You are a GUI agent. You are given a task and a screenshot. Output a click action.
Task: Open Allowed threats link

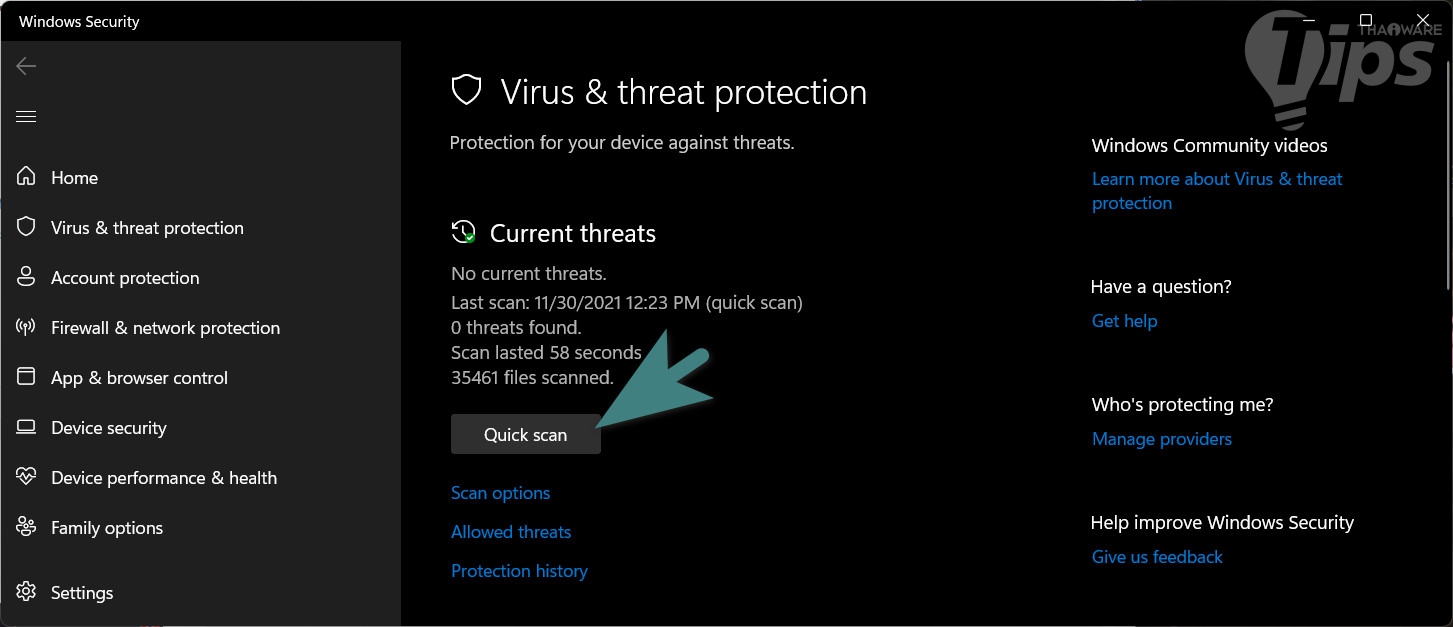pyautogui.click(x=511, y=532)
